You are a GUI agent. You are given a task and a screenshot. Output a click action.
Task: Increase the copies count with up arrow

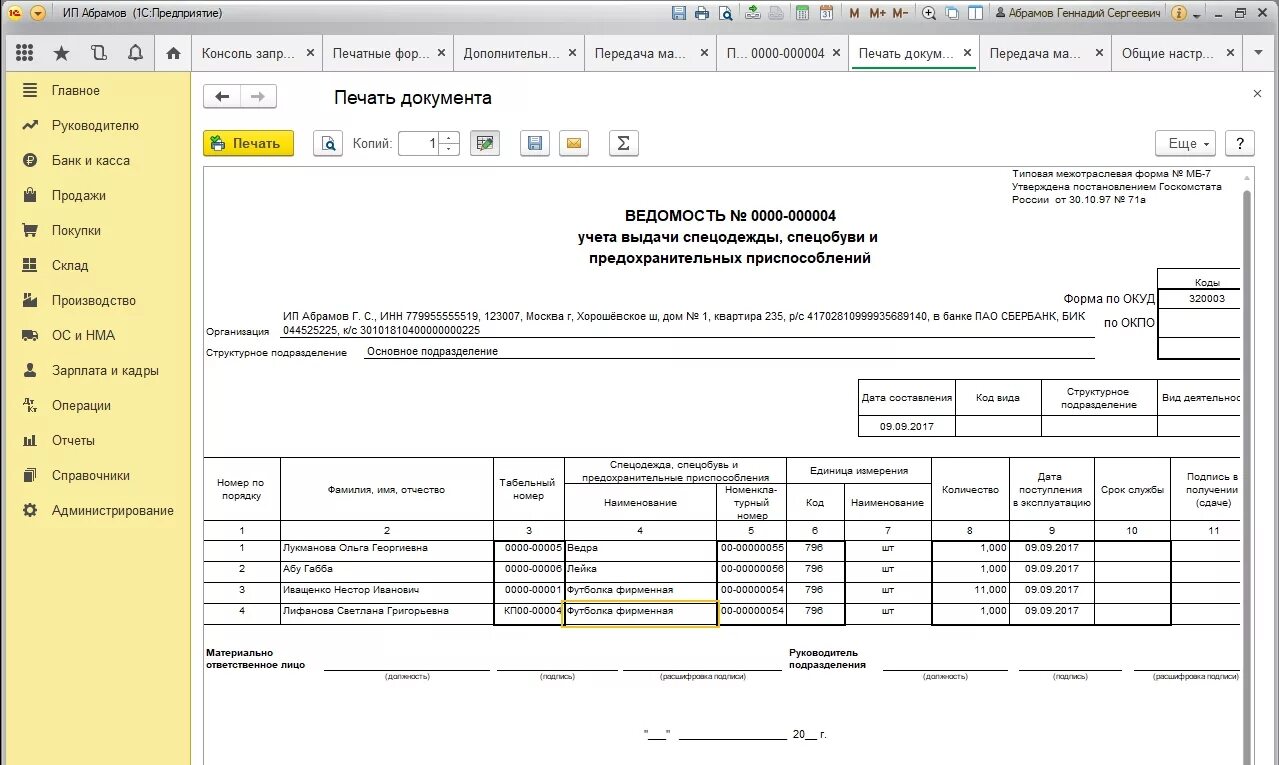tap(450, 138)
